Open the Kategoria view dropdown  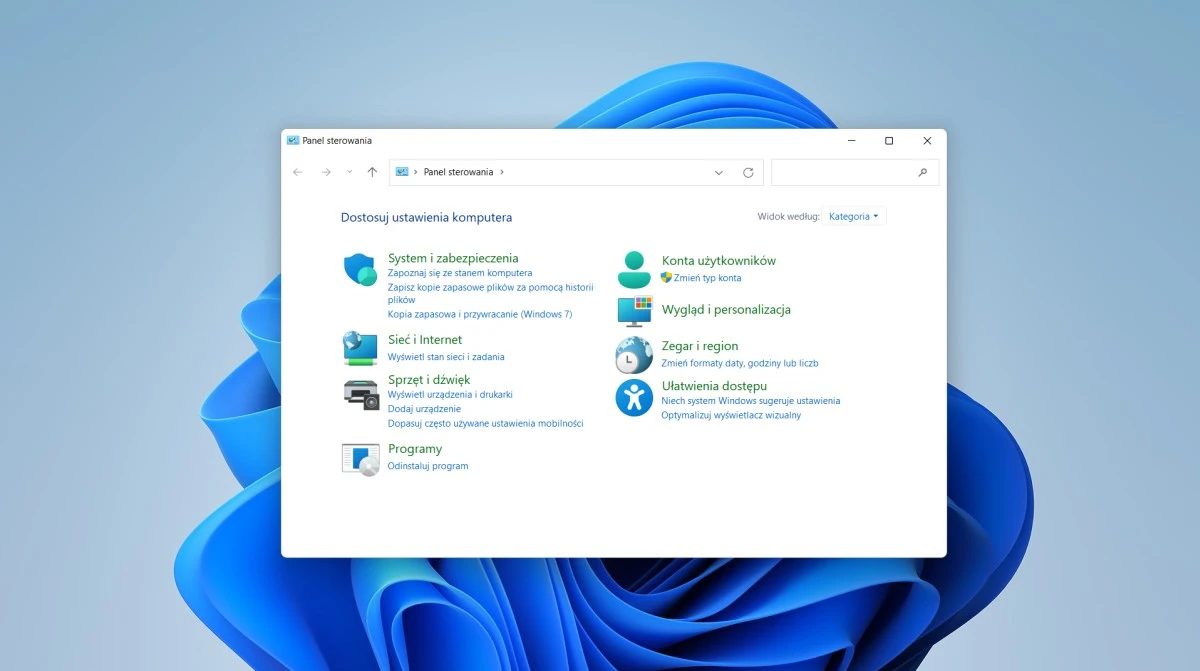[853, 216]
